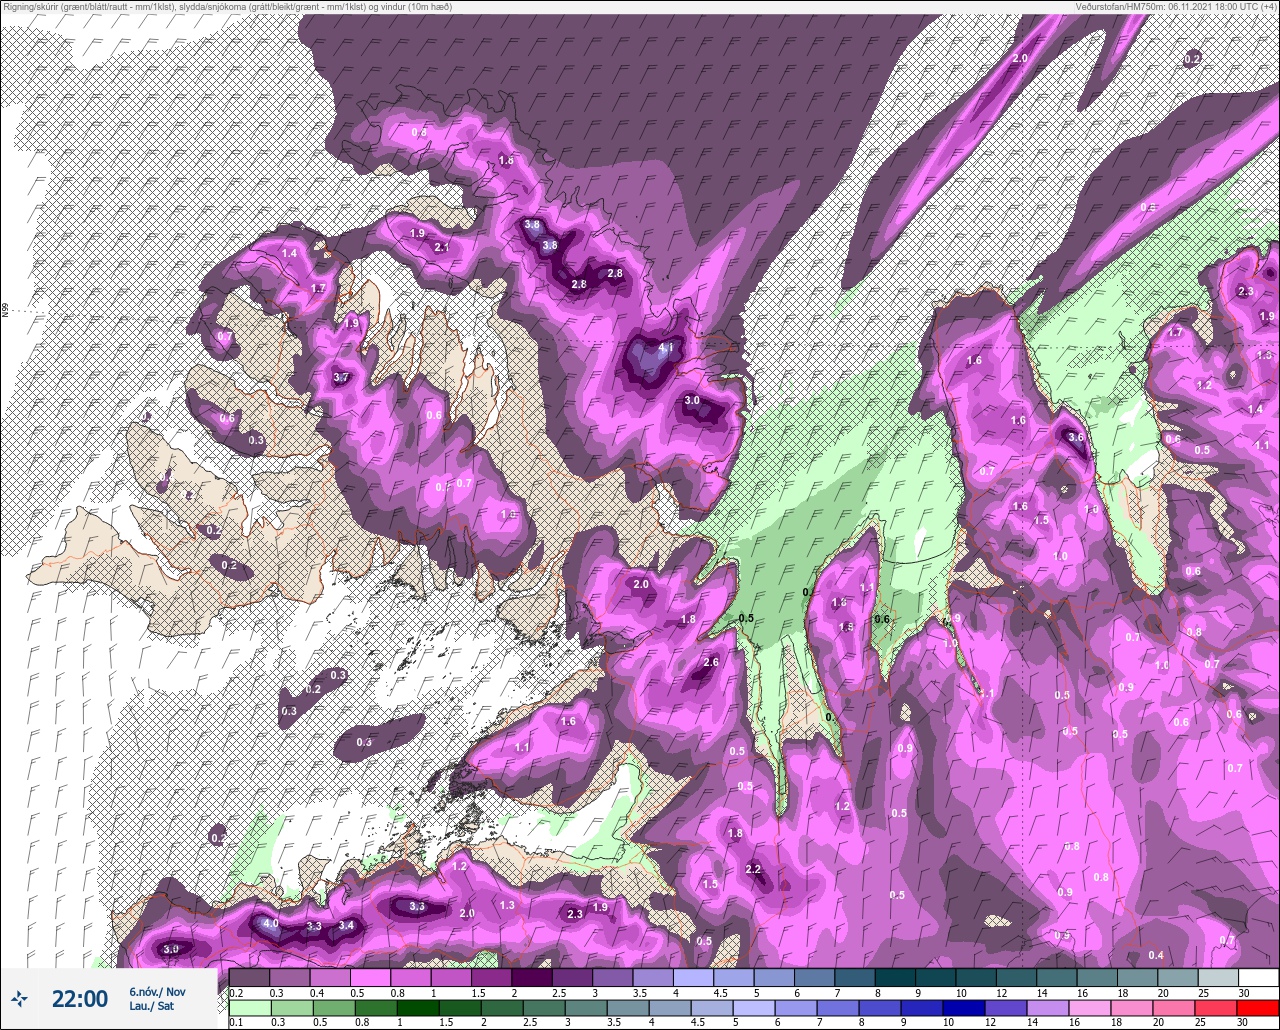Click the 22:00 forecast time label

coord(80,998)
